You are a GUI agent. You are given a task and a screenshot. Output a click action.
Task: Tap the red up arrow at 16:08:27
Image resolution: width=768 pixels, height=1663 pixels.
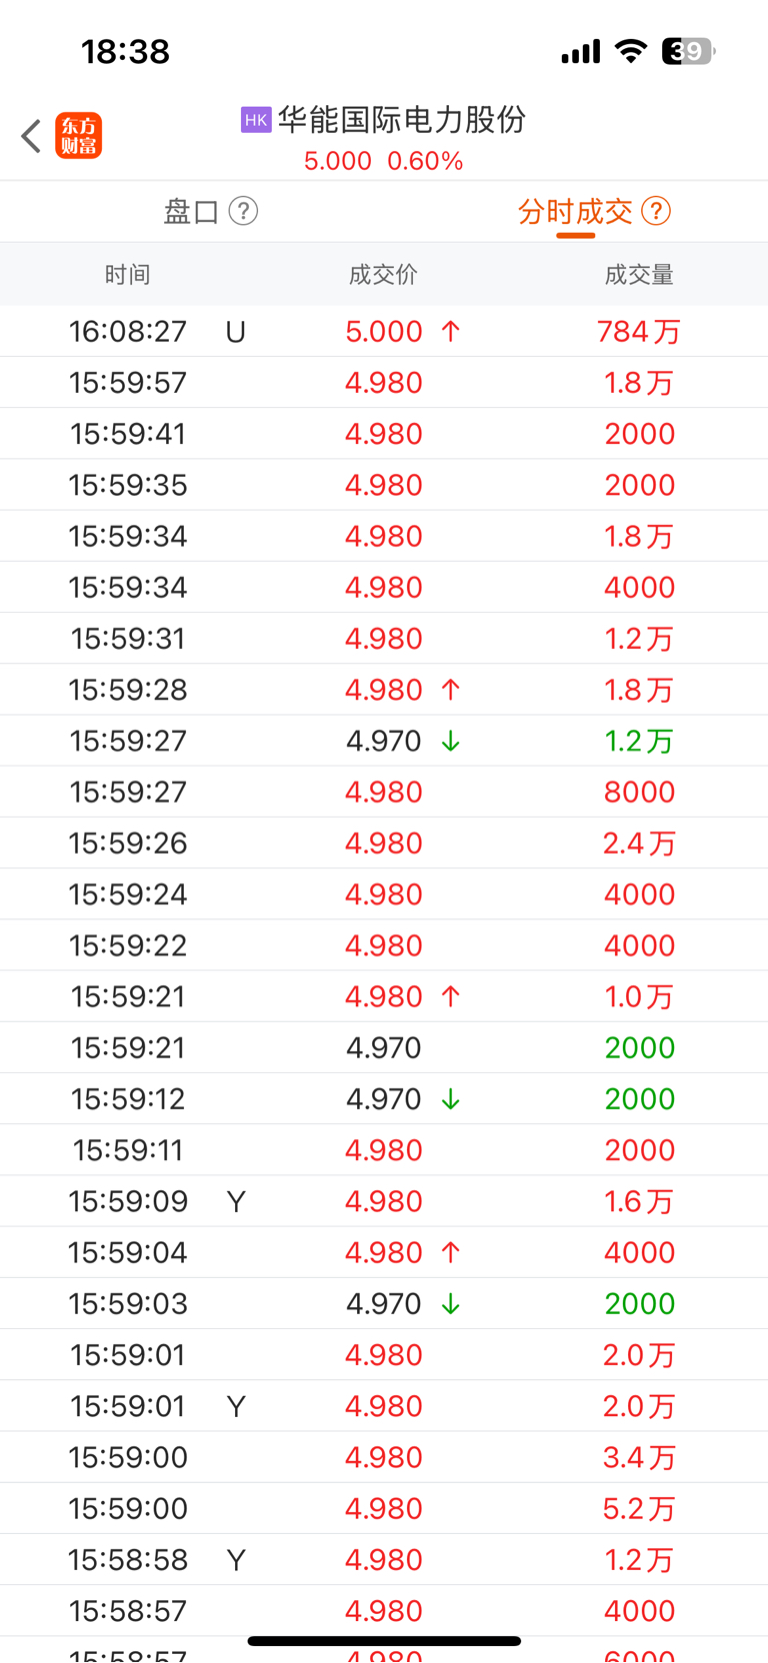coord(451,331)
